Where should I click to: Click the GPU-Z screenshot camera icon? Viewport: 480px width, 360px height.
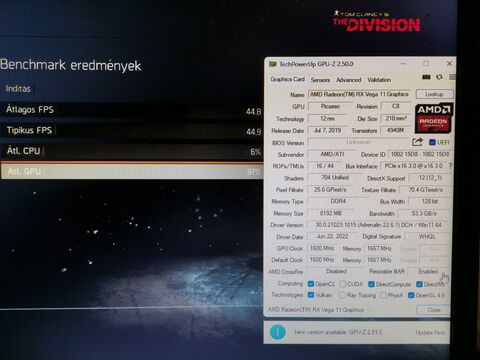click(426, 77)
